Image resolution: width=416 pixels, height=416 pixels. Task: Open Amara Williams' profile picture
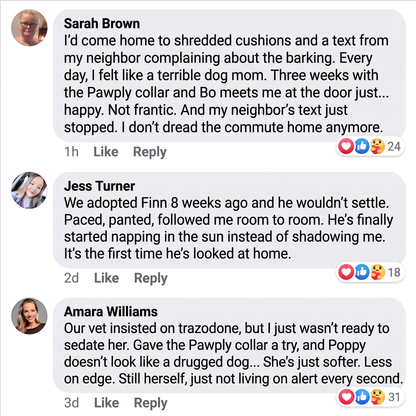point(29,316)
